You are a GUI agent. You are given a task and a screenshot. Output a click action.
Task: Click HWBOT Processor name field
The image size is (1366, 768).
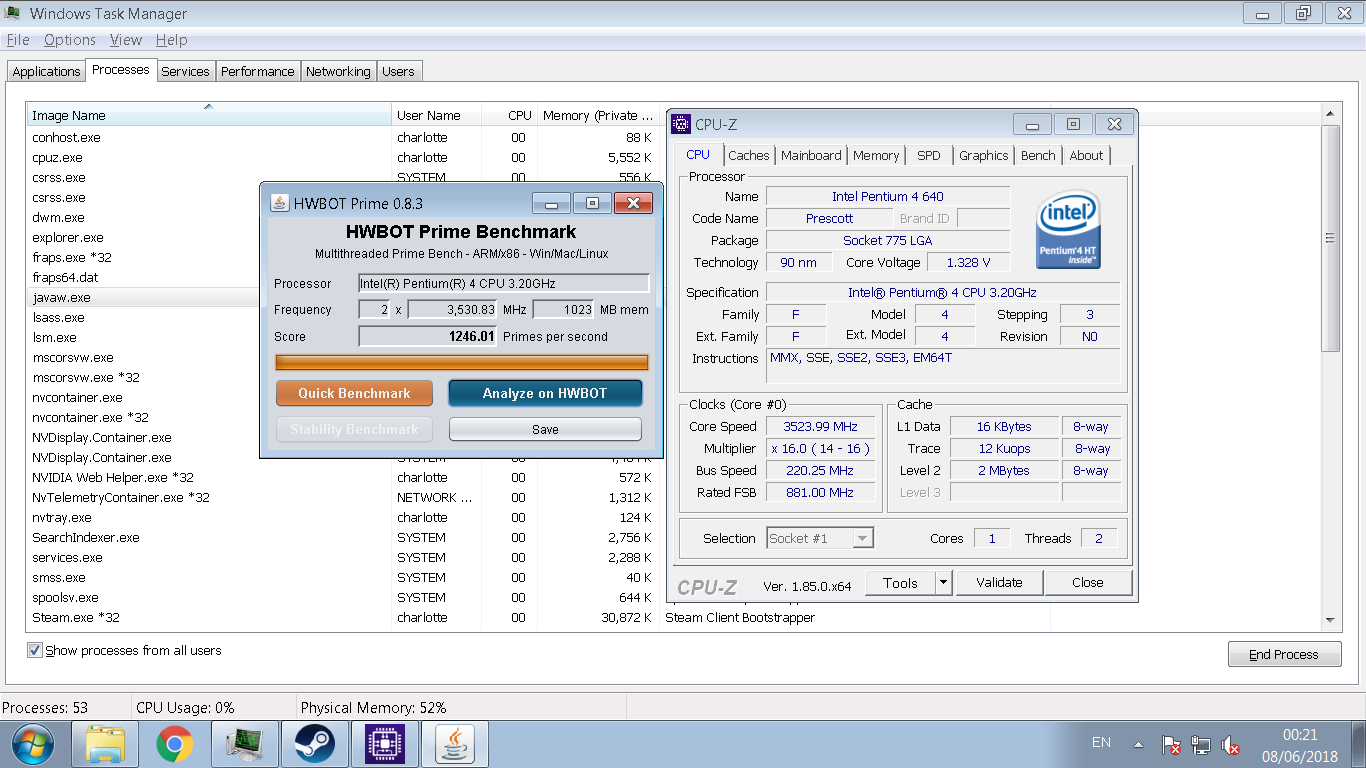pyautogui.click(x=504, y=284)
